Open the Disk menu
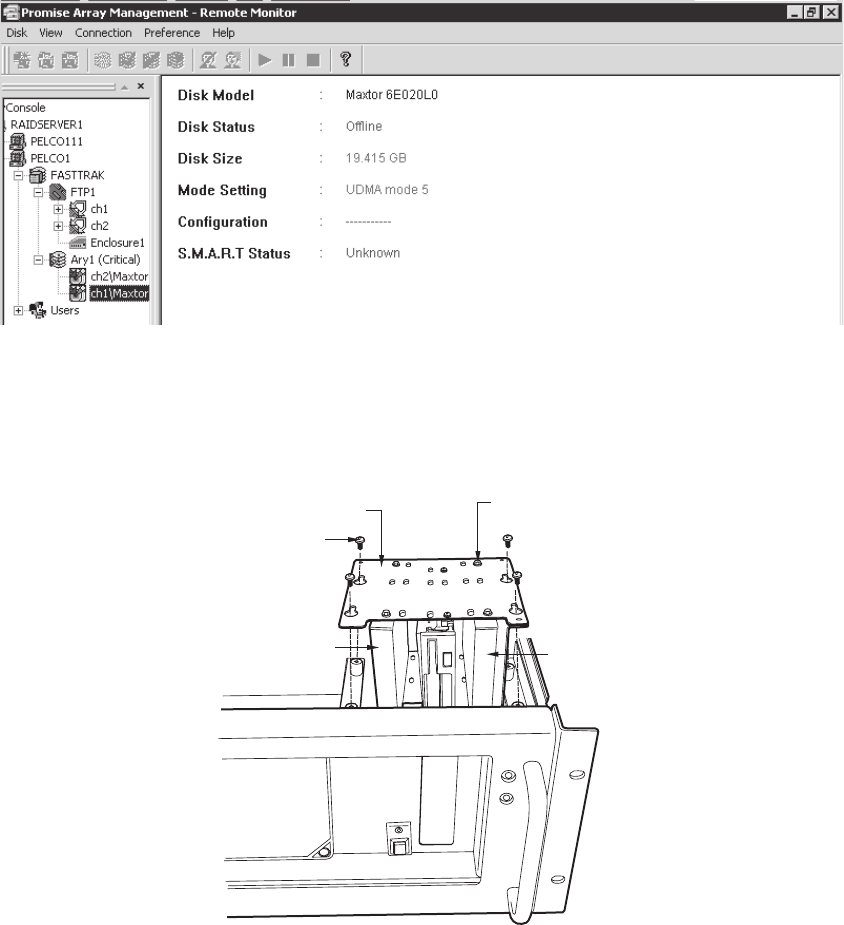 pyautogui.click(x=16, y=33)
